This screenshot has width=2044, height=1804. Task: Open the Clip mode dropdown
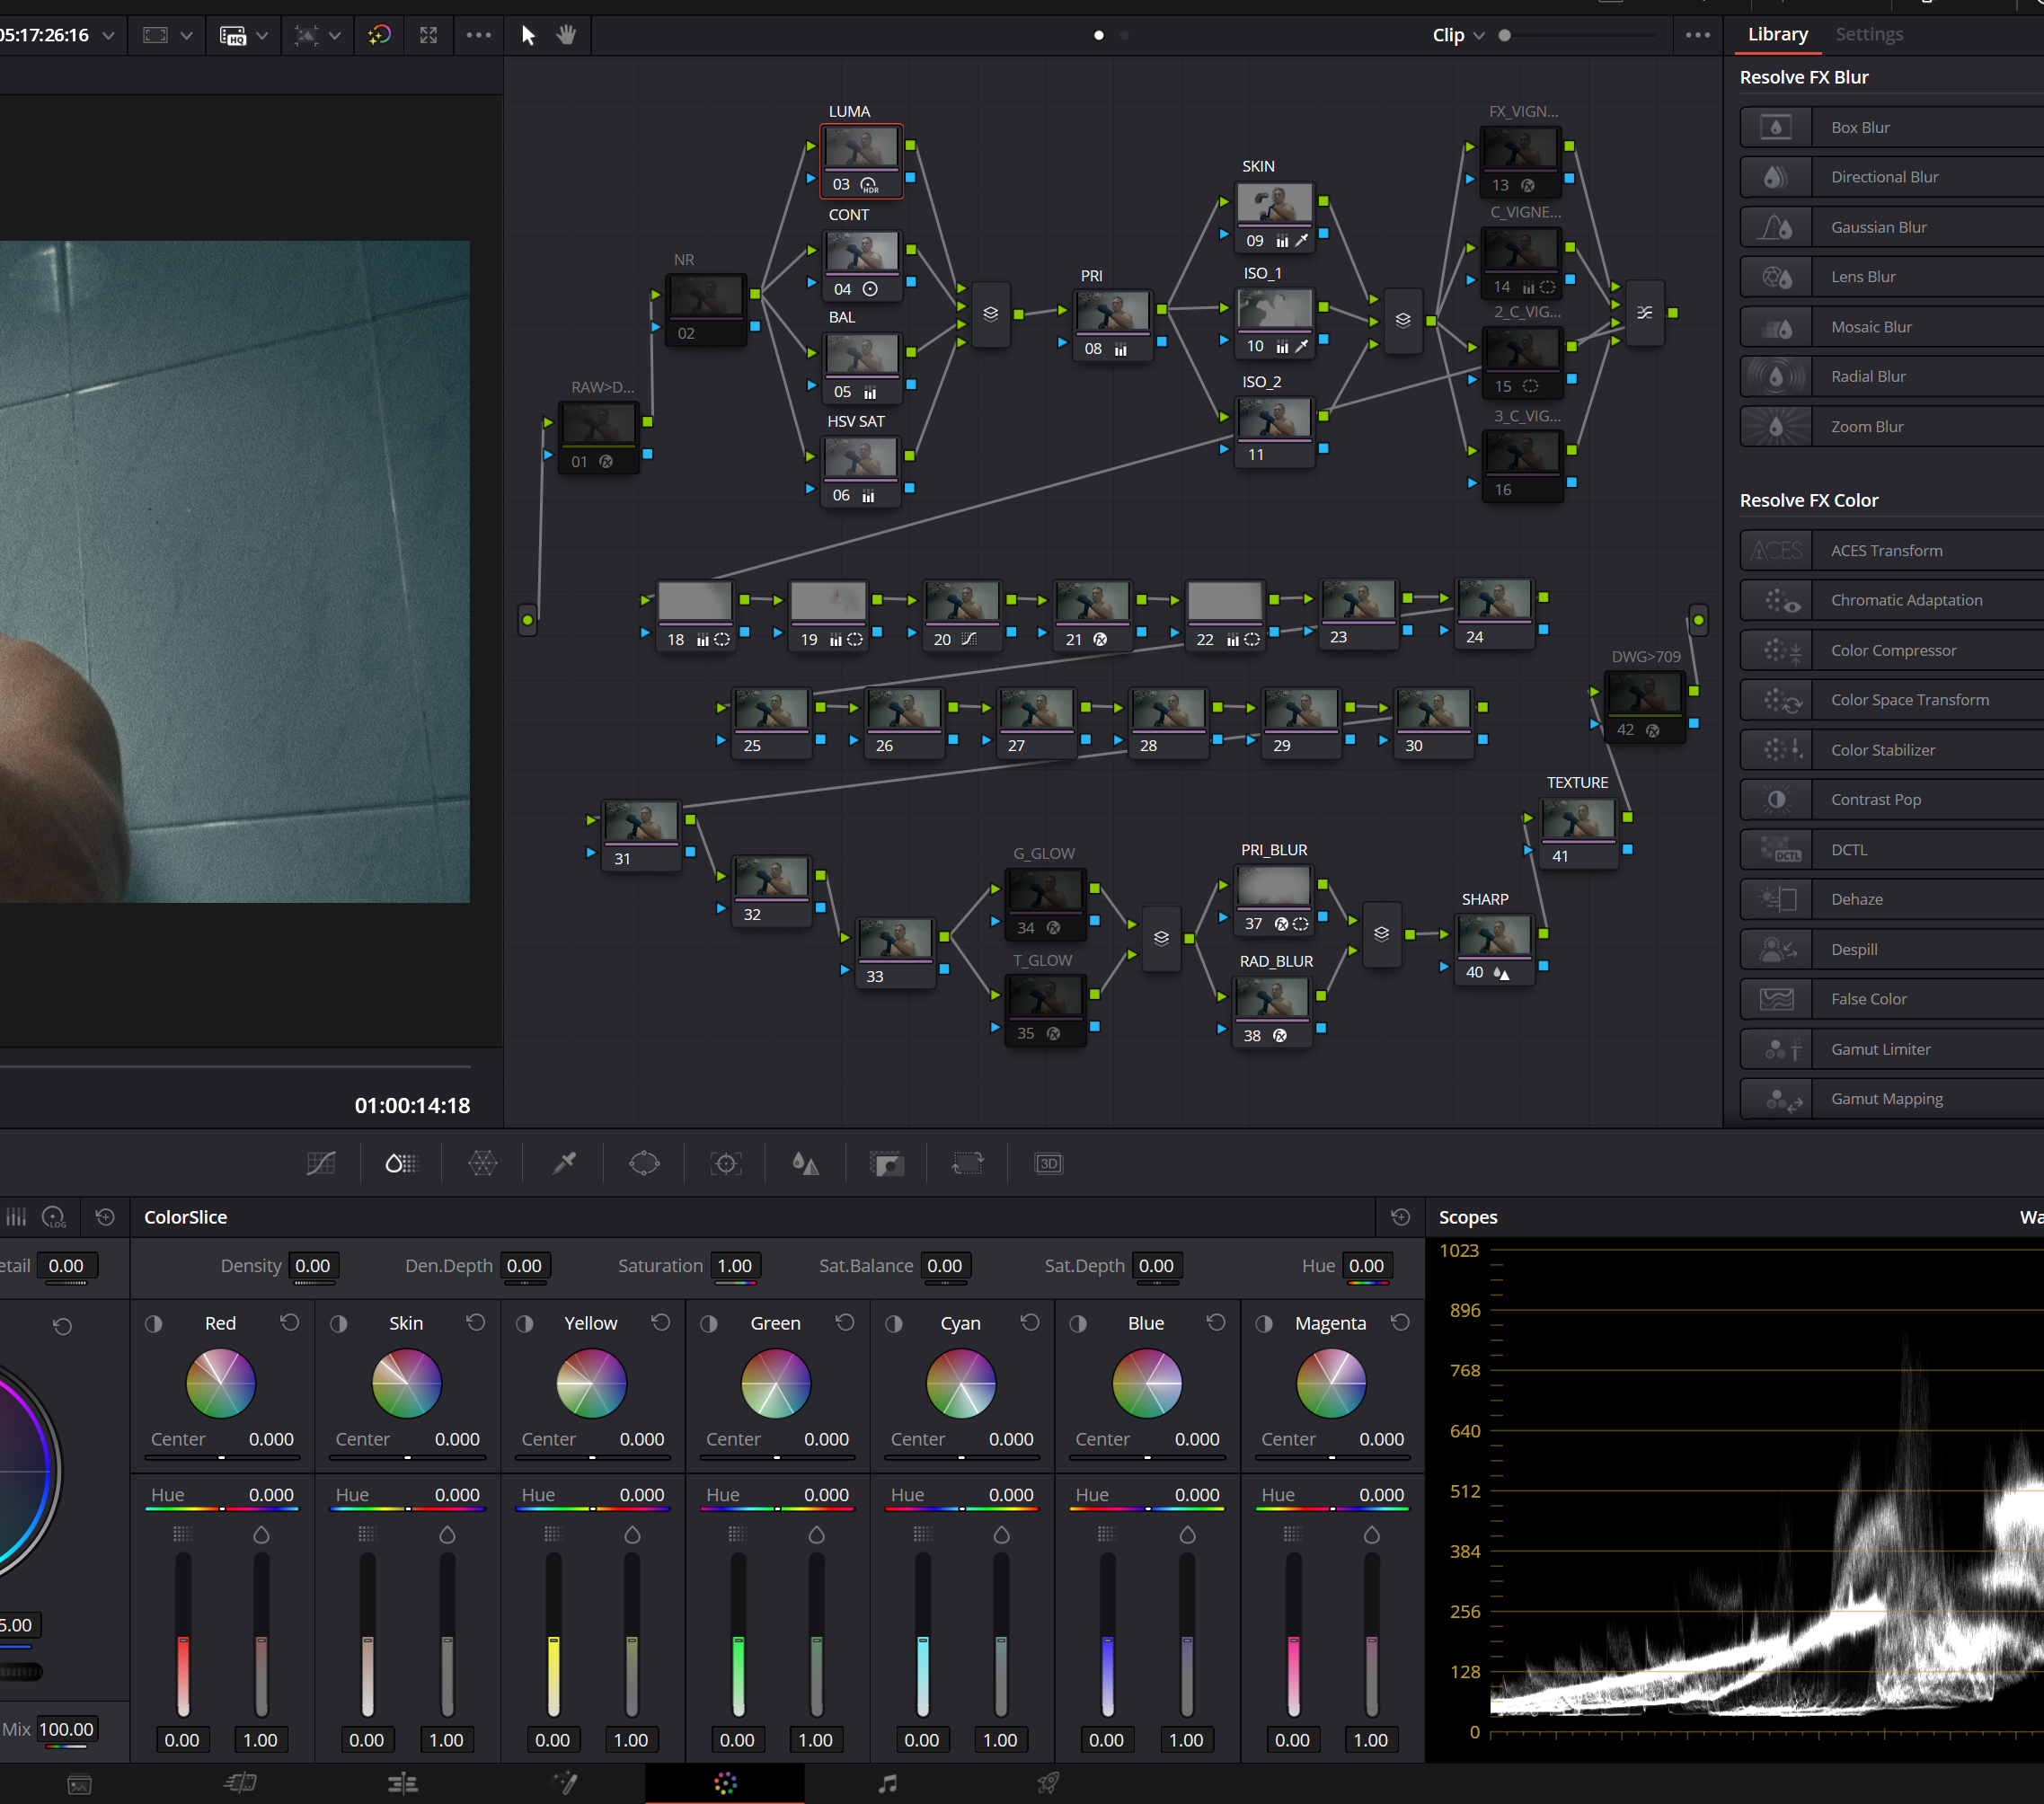click(x=1458, y=35)
